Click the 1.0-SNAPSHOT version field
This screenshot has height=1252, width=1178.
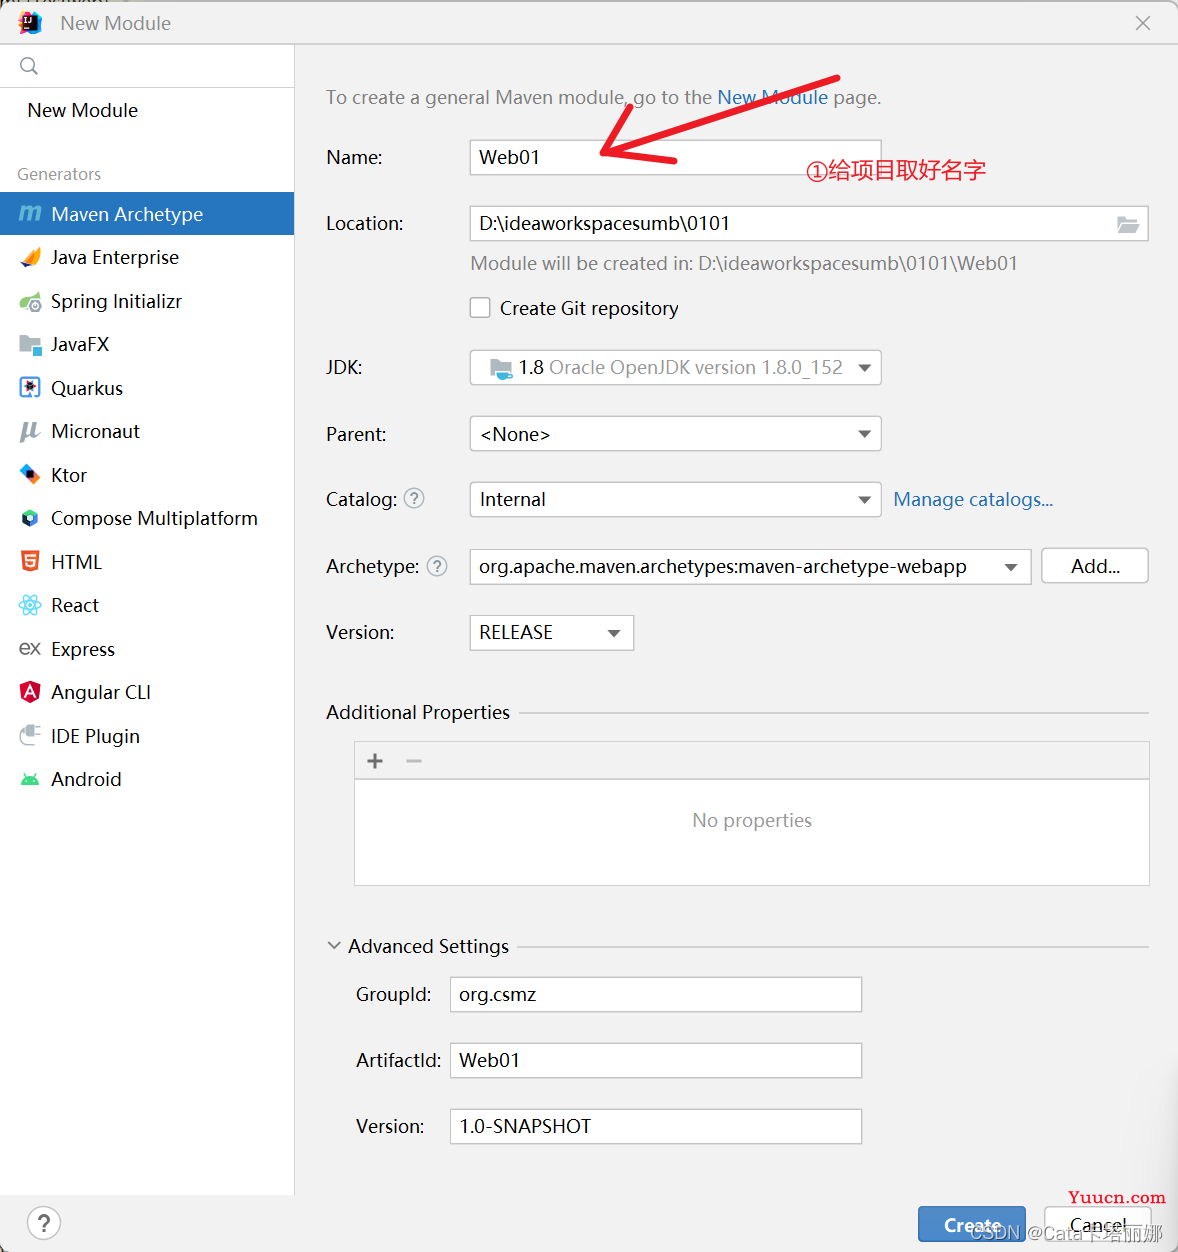pyautogui.click(x=656, y=1127)
